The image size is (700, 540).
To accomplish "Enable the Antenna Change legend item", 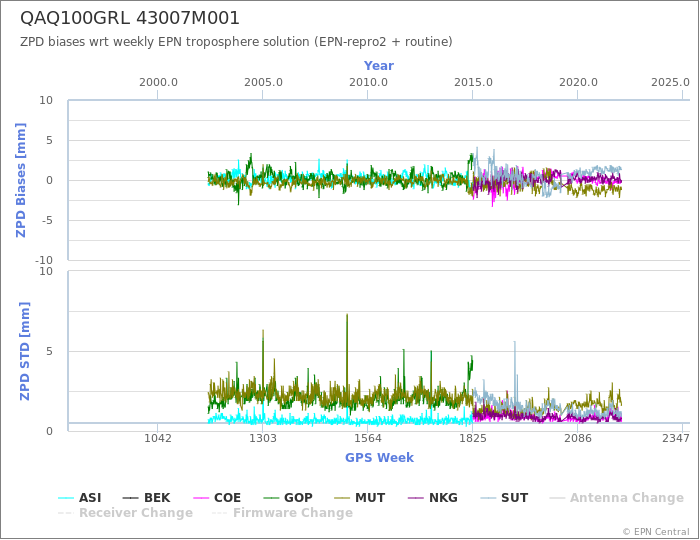I will coord(617,498).
